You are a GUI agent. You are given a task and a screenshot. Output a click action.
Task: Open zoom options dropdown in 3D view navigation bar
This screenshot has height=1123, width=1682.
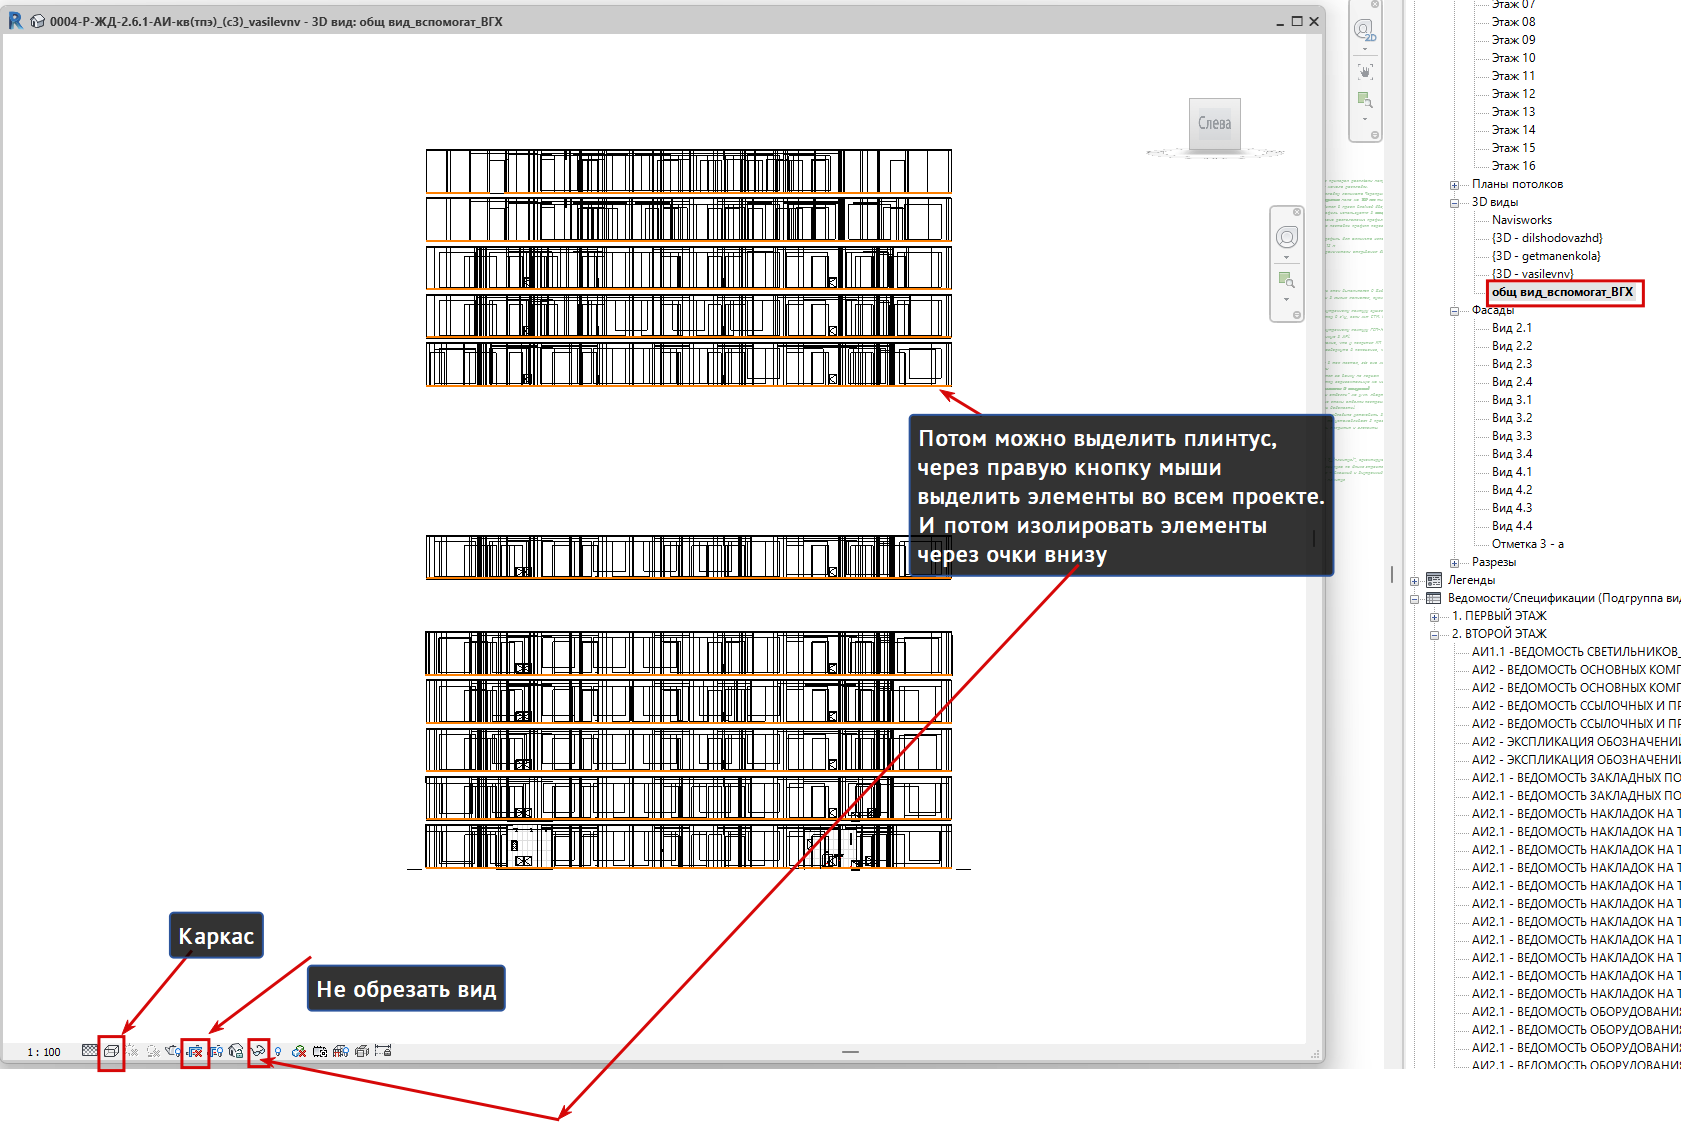1287,299
